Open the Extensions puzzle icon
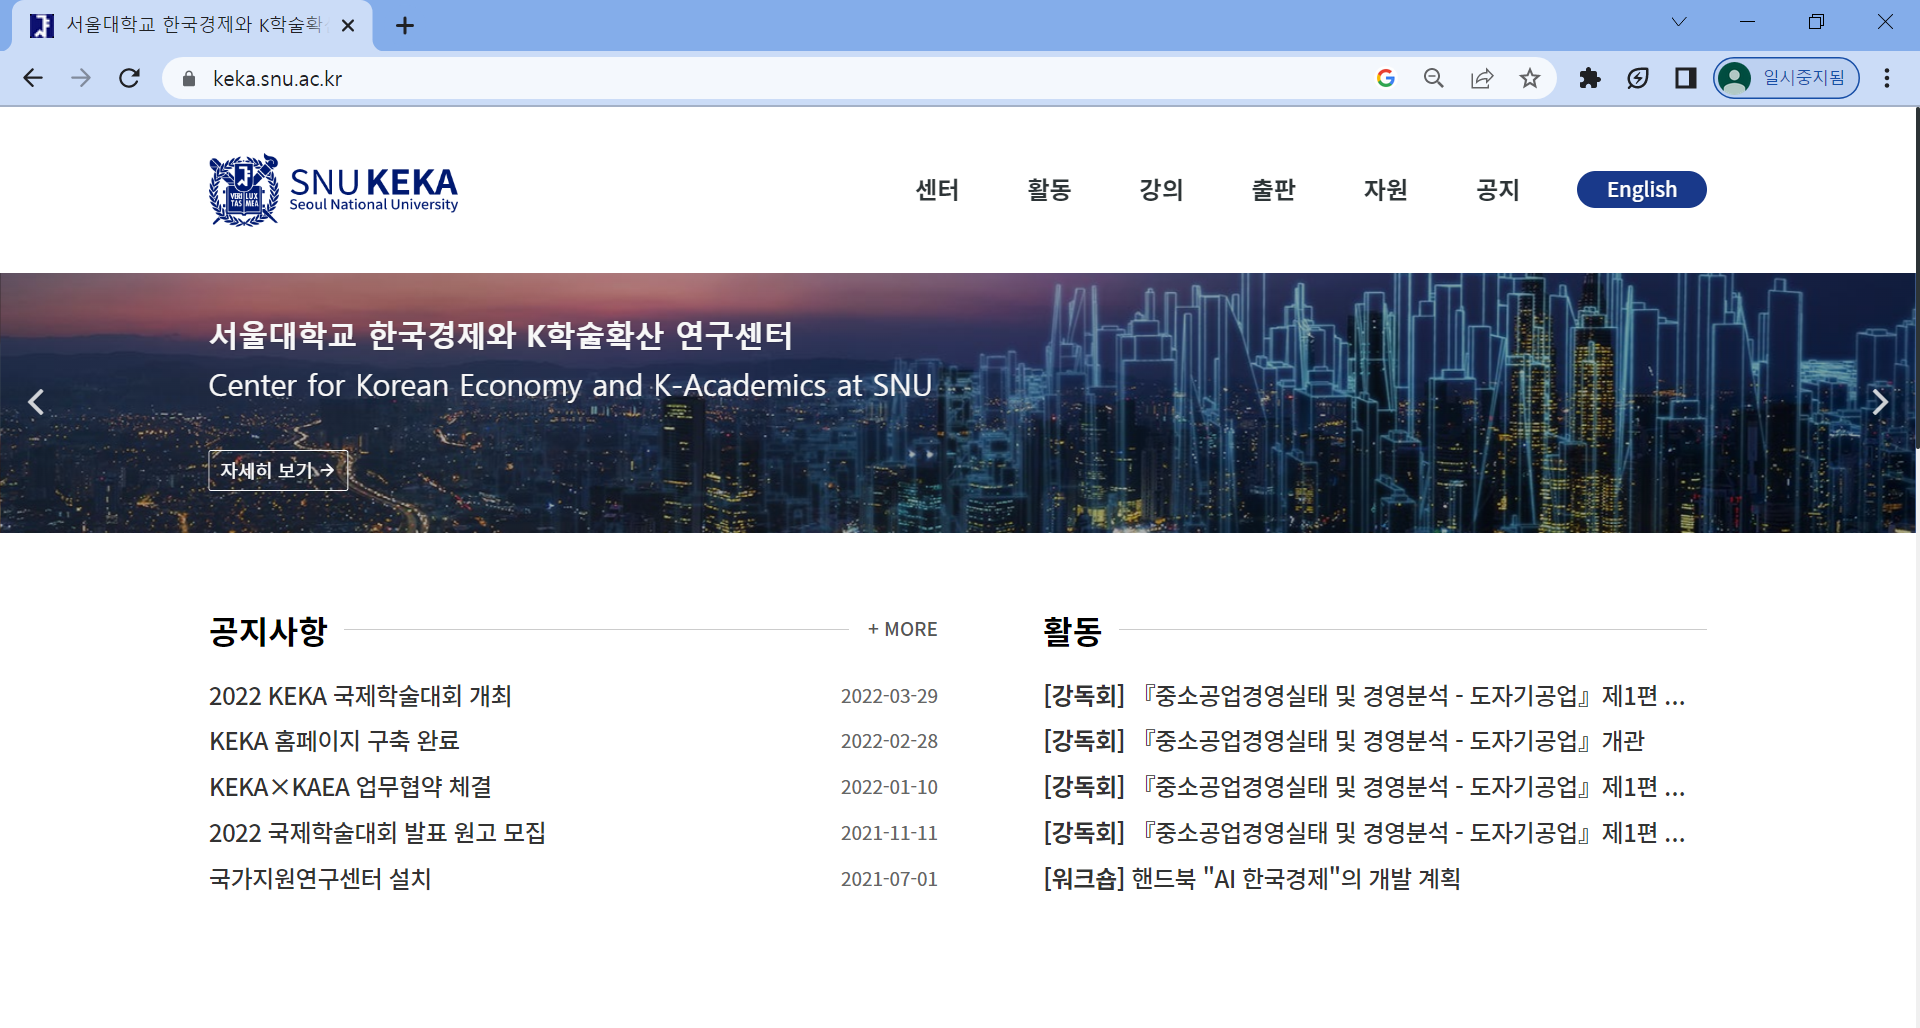This screenshot has height=1028, width=1920. click(x=1589, y=78)
